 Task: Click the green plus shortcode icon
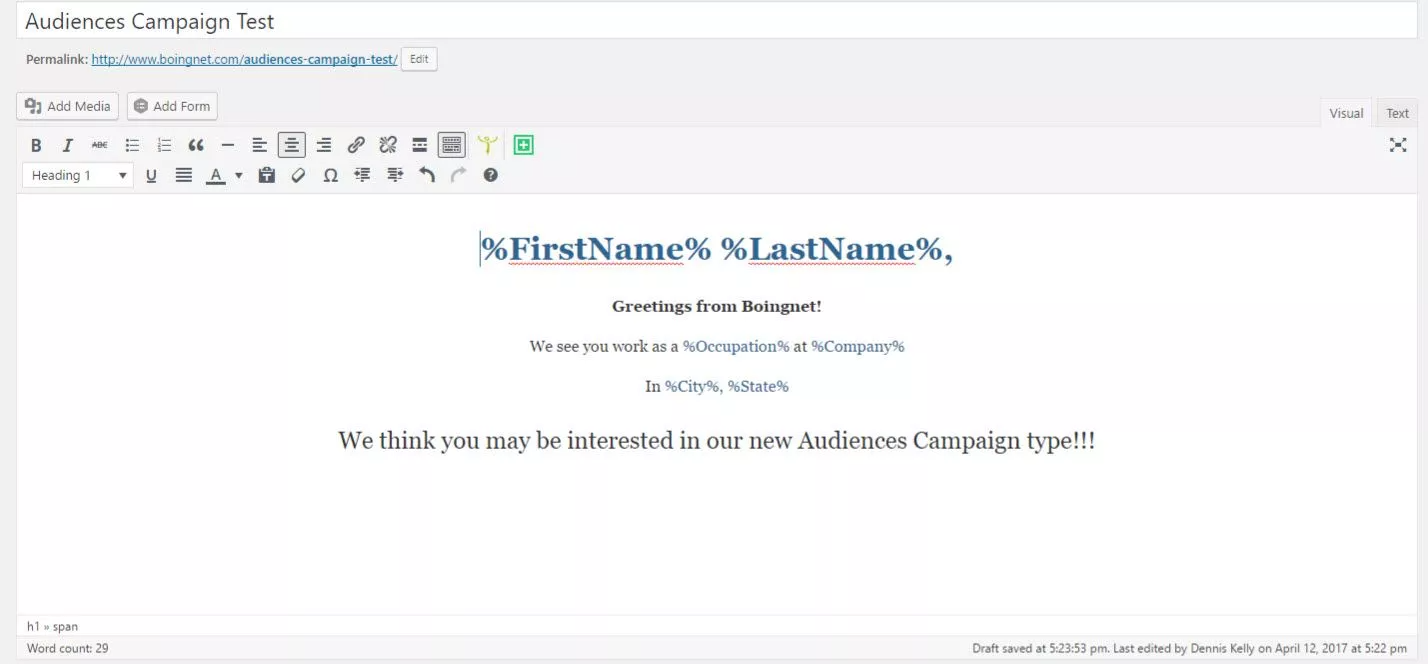[524, 146]
